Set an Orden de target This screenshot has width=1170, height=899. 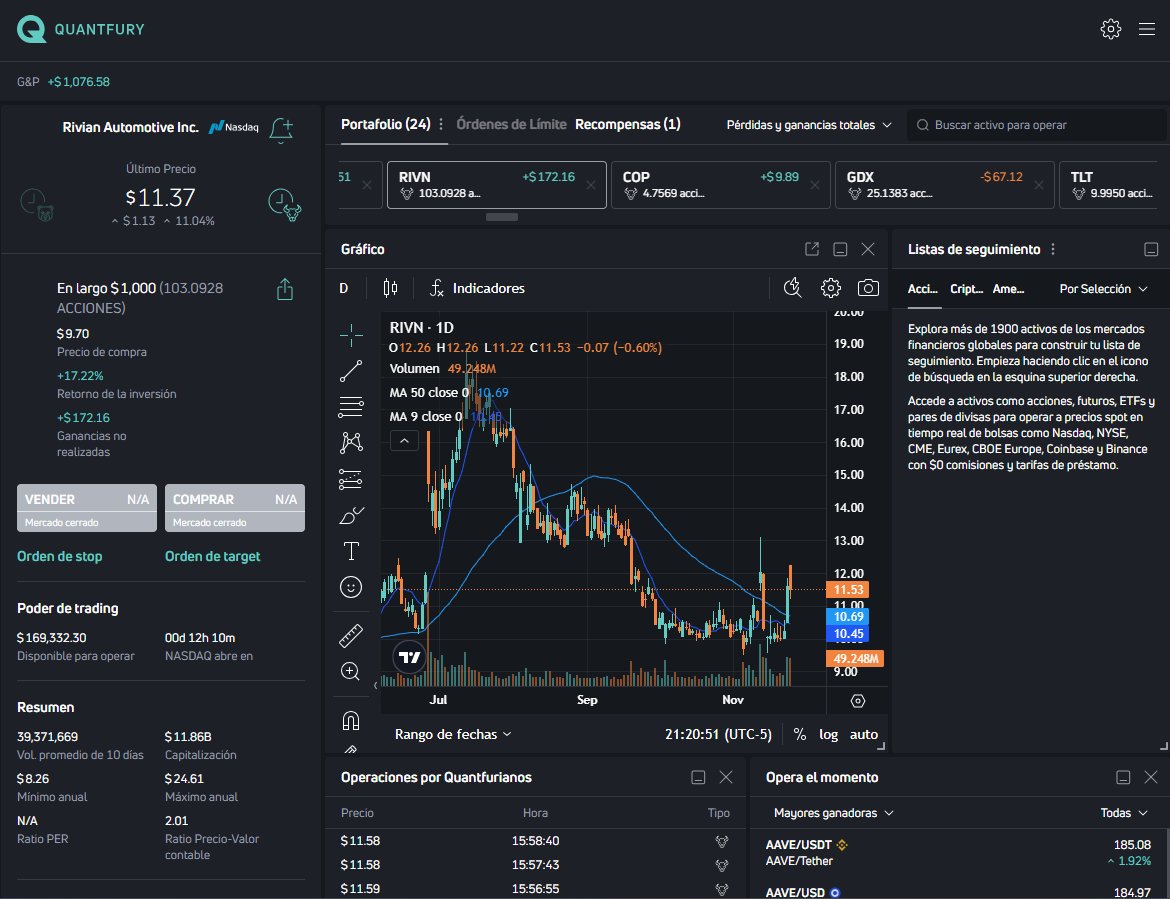[x=213, y=556]
